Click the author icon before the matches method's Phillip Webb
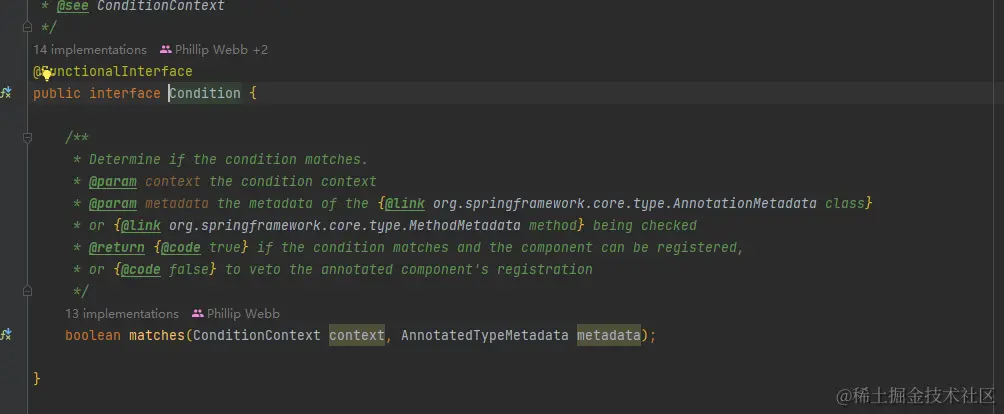The image size is (1004, 414). (198, 314)
